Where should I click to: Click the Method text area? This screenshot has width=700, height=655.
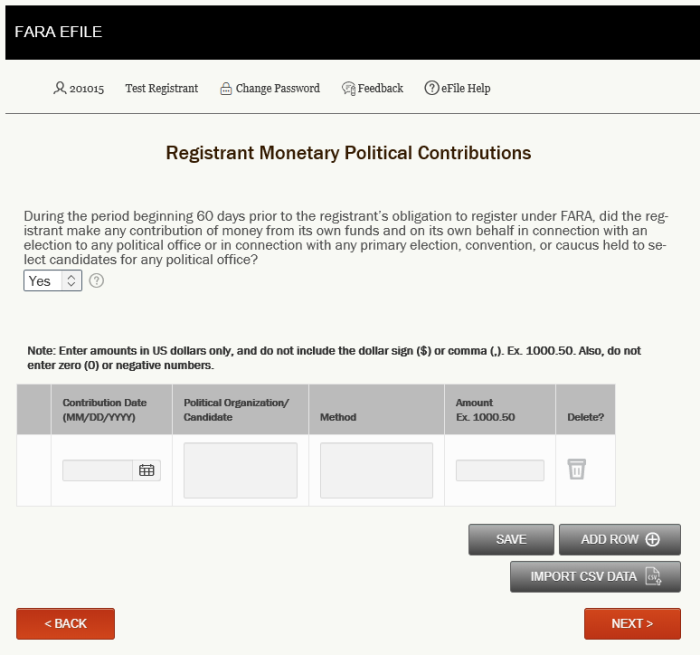[376, 470]
